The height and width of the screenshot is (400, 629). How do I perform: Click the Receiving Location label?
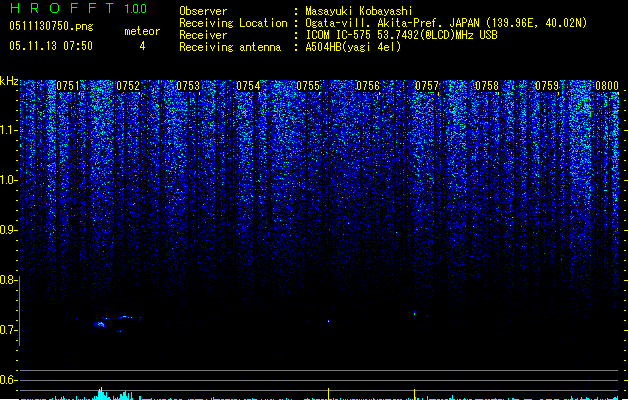[x=233, y=23]
